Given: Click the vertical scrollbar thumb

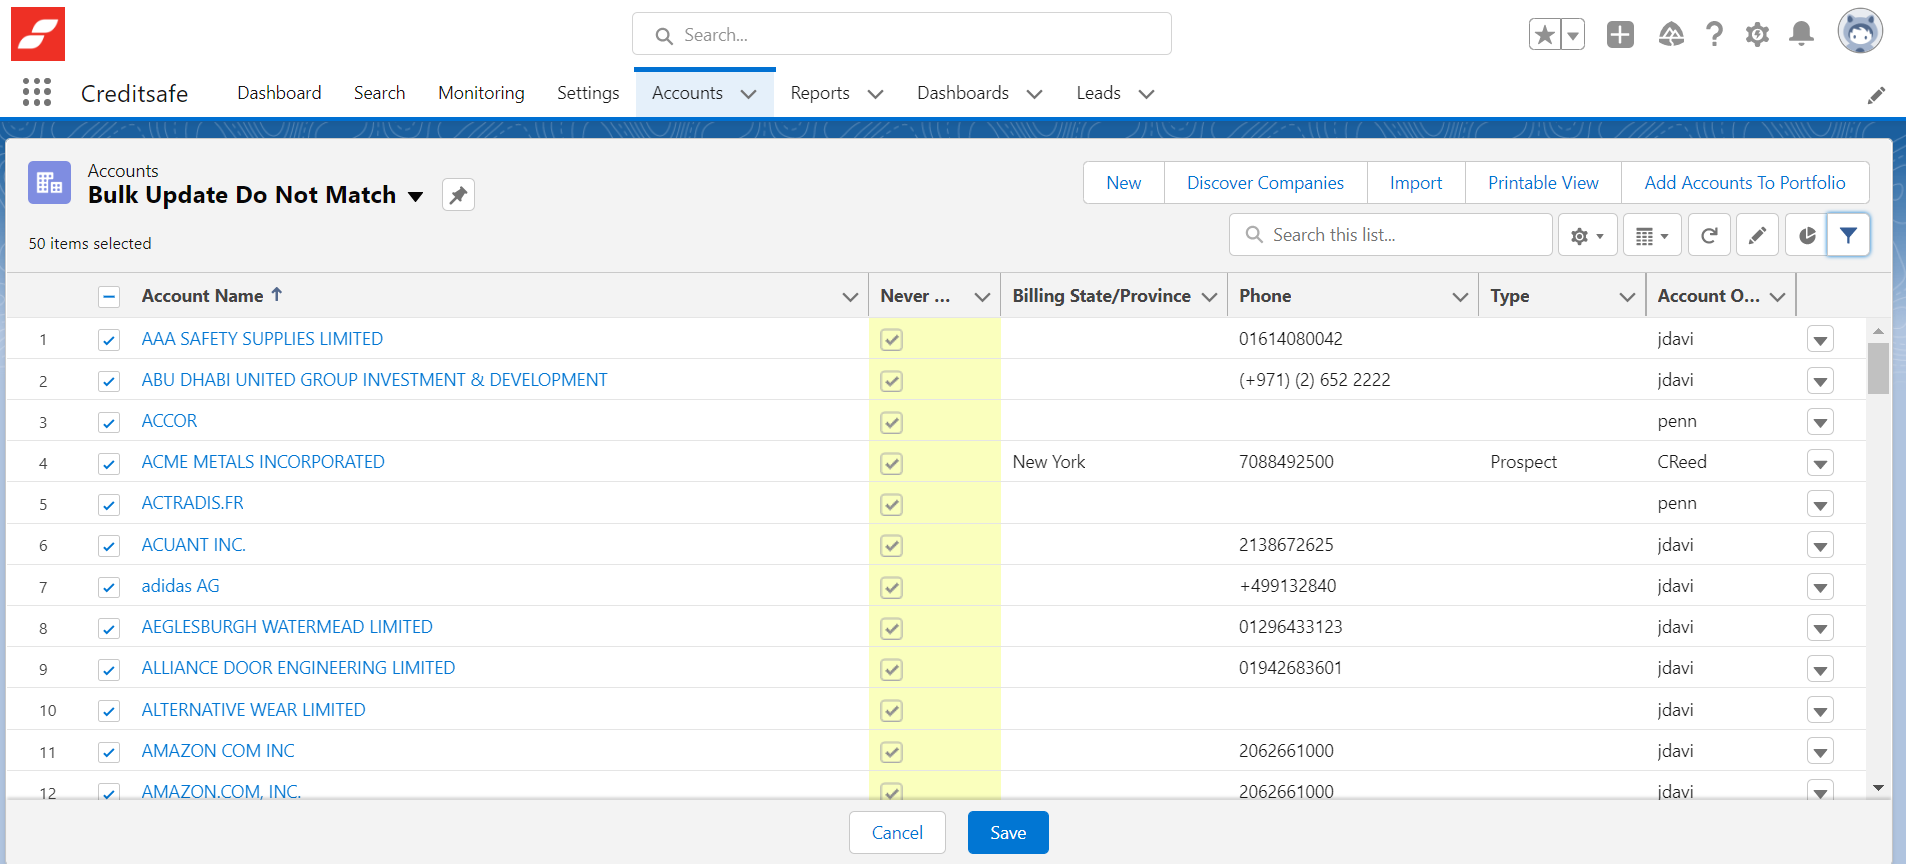Looking at the screenshot, I should pyautogui.click(x=1878, y=369).
